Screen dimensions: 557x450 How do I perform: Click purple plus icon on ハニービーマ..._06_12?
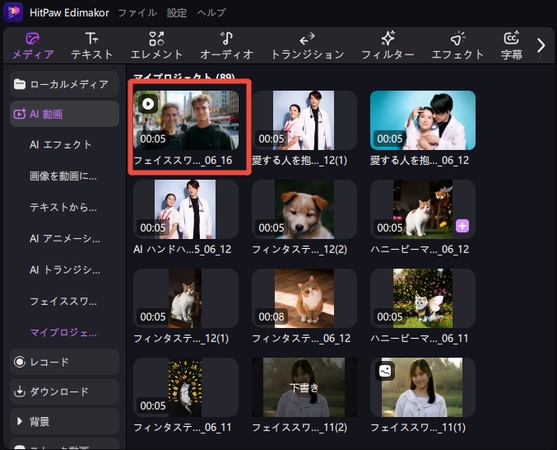coord(462,226)
